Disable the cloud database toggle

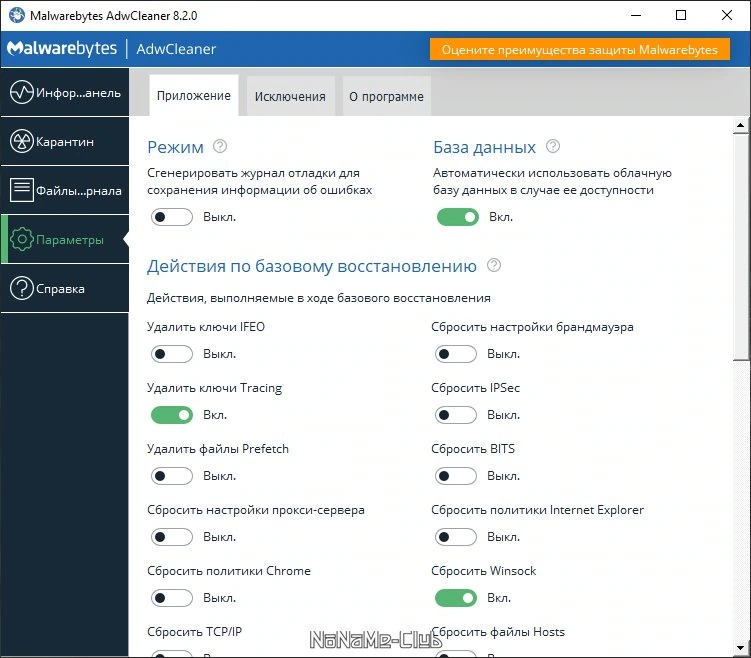(x=457, y=217)
